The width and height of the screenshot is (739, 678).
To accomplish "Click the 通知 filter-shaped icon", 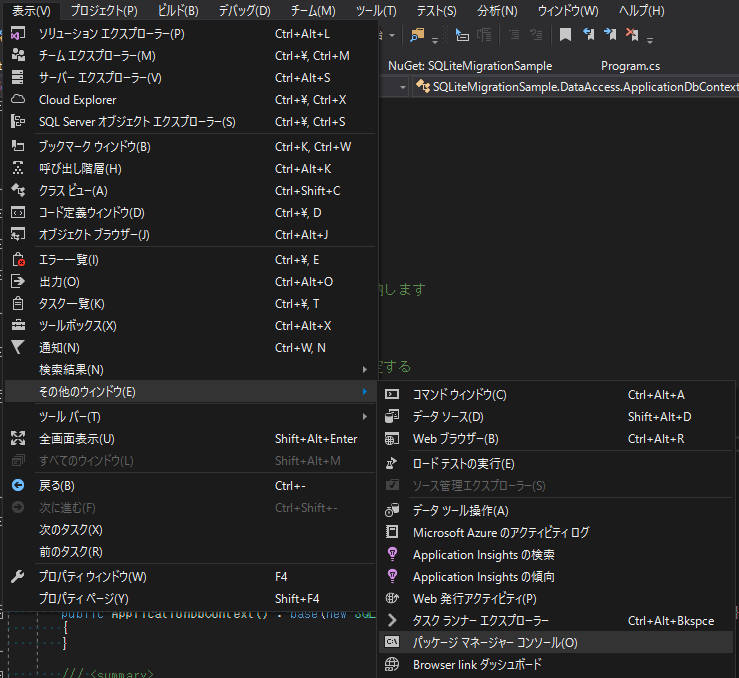I will 18,347.
